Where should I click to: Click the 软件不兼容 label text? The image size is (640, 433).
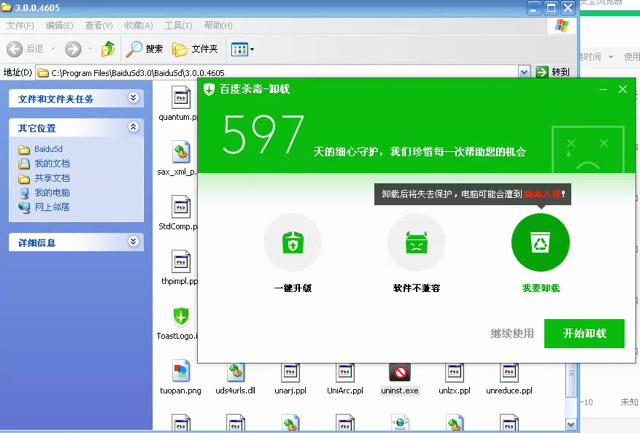point(416,288)
